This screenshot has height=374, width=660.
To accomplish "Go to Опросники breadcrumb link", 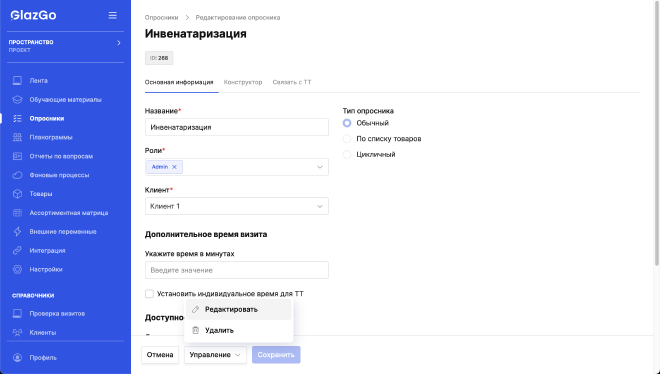I will pyautogui.click(x=161, y=17).
